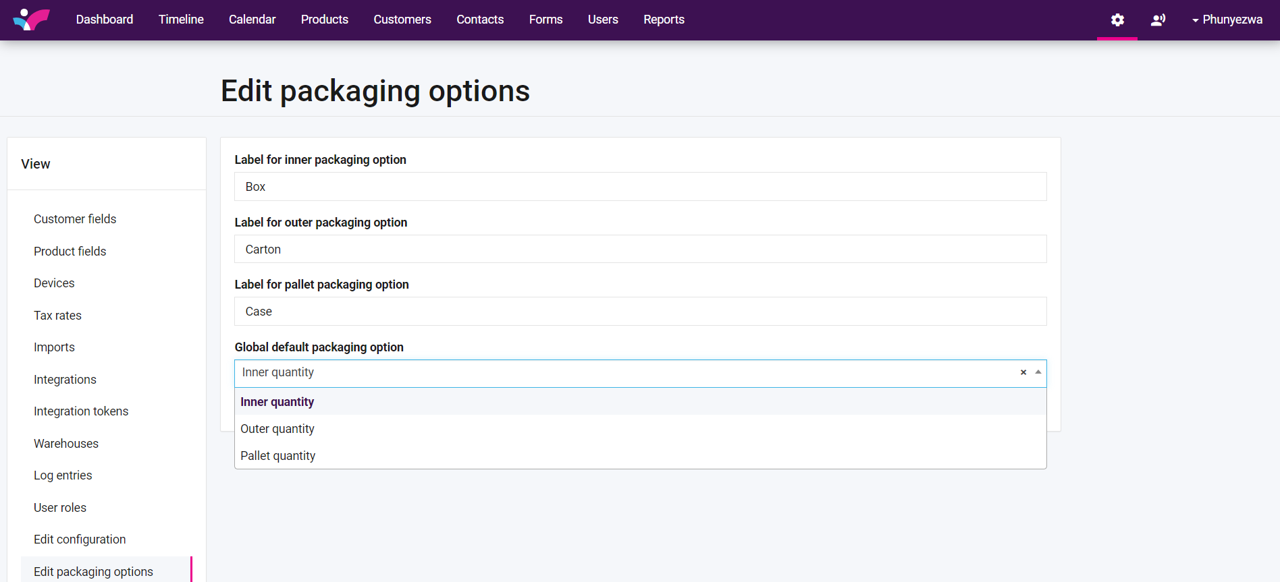This screenshot has width=1280, height=582.
Task: Choose Pallet quantity from the list
Action: point(278,456)
